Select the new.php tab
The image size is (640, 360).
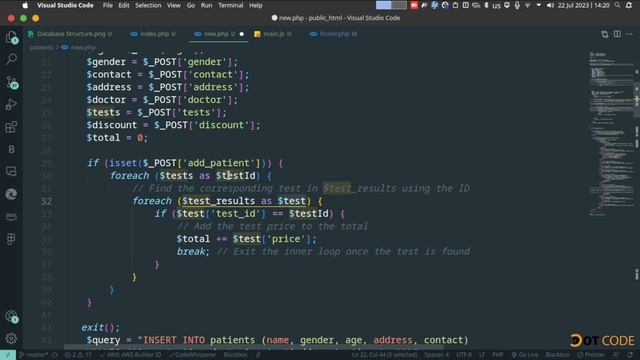[219, 34]
